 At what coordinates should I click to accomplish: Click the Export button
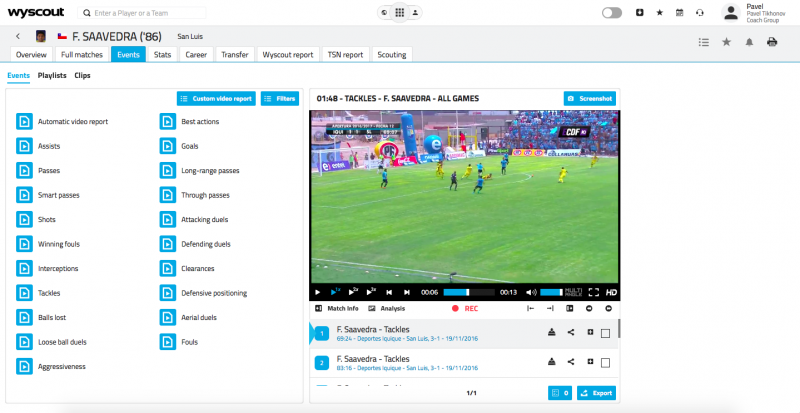596,393
